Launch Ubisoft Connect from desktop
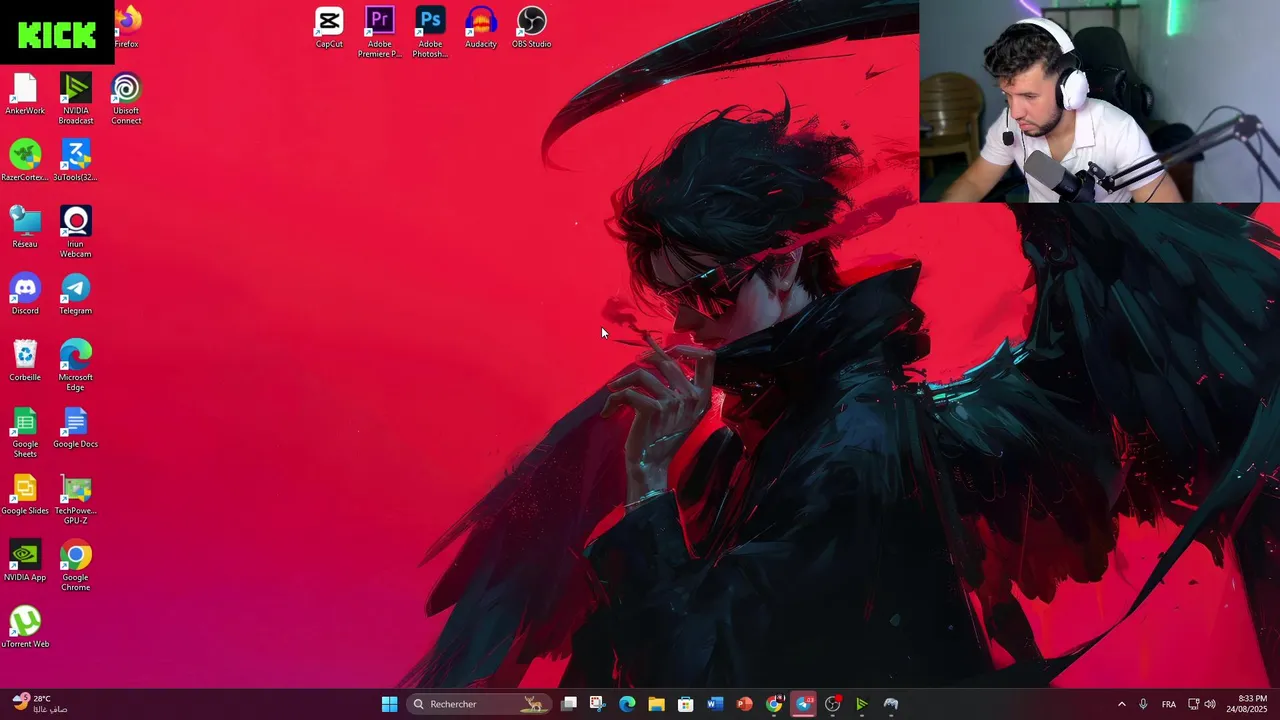 [127, 99]
